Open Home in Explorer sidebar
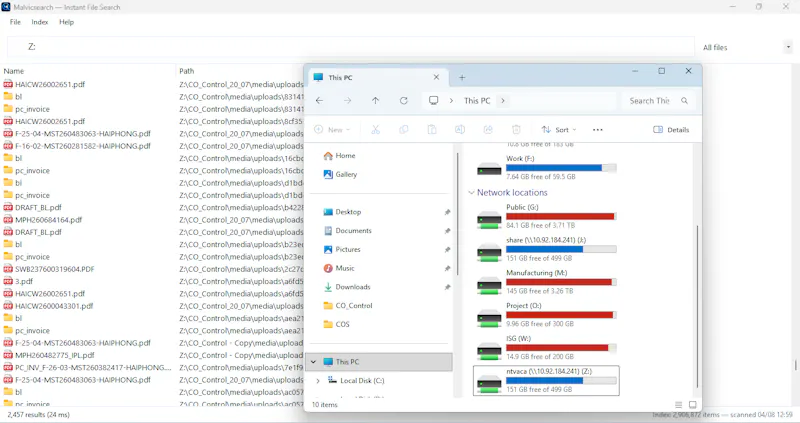The width and height of the screenshot is (800, 423). (339, 156)
